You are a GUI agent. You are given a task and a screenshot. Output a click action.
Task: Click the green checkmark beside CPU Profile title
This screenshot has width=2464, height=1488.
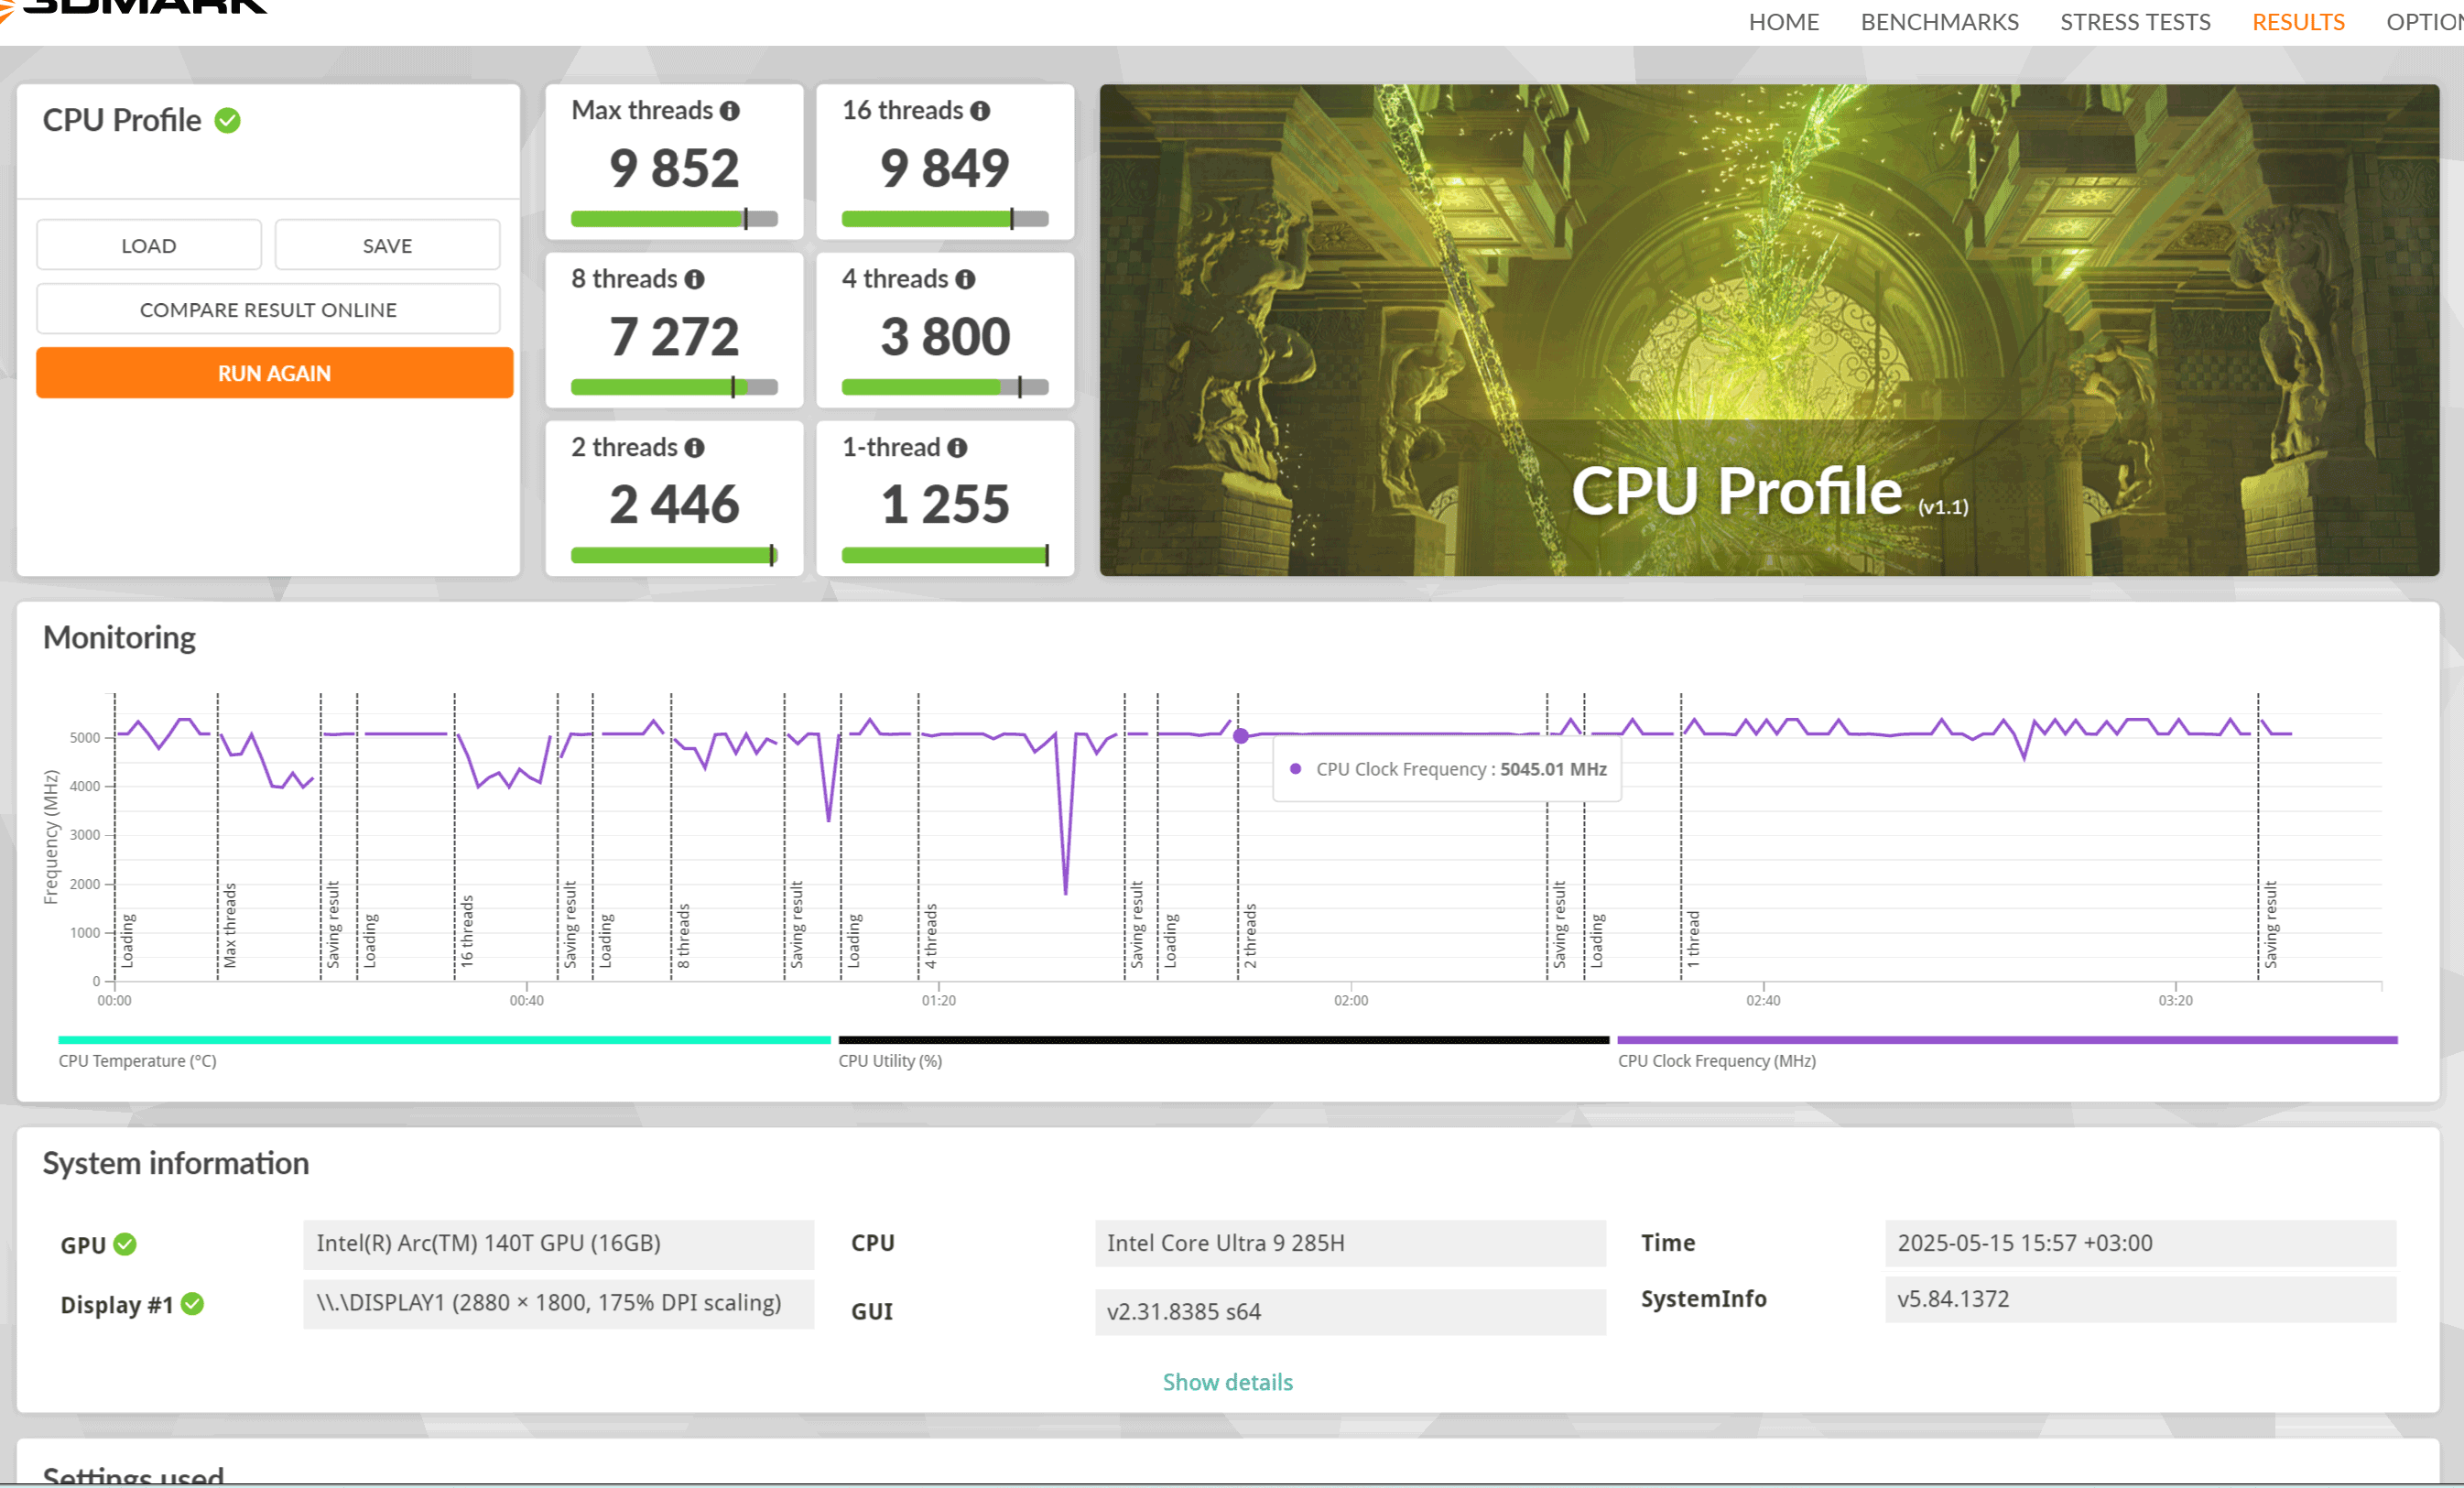tap(228, 121)
